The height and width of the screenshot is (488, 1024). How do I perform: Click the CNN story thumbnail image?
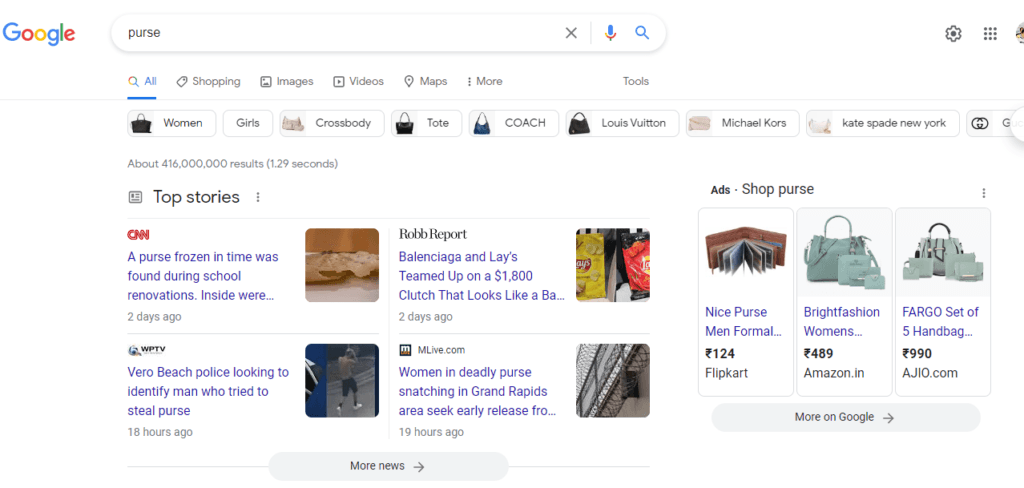pyautogui.click(x=342, y=265)
